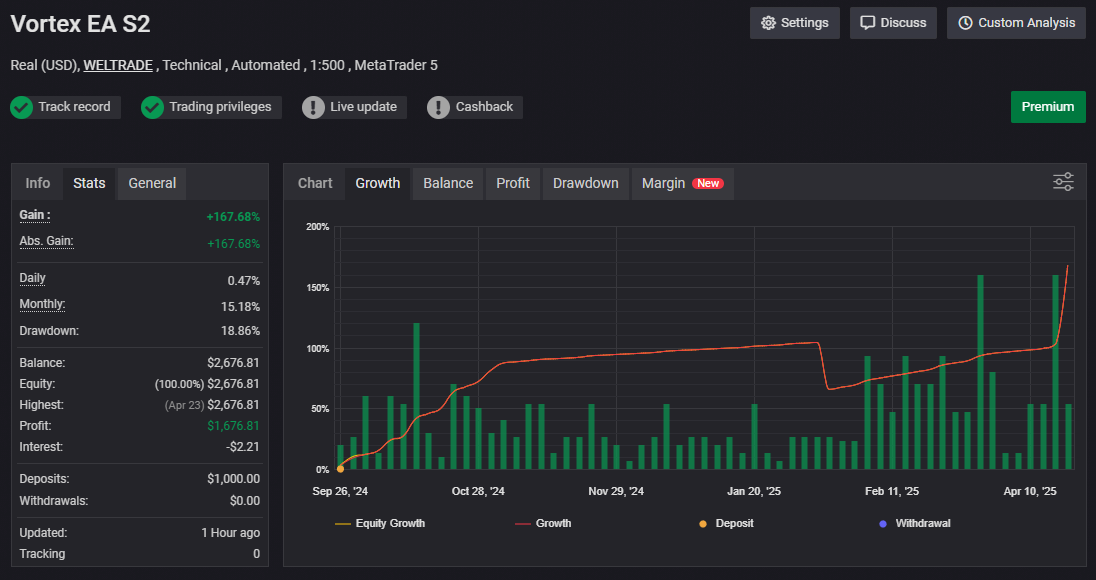Screen dimensions: 1096x580
Task: Toggle Equity Growth series in legend
Action: coord(380,523)
